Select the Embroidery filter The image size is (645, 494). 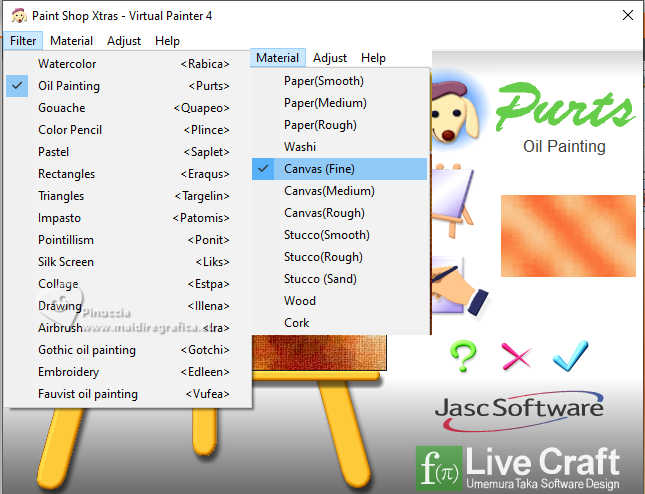click(128, 372)
